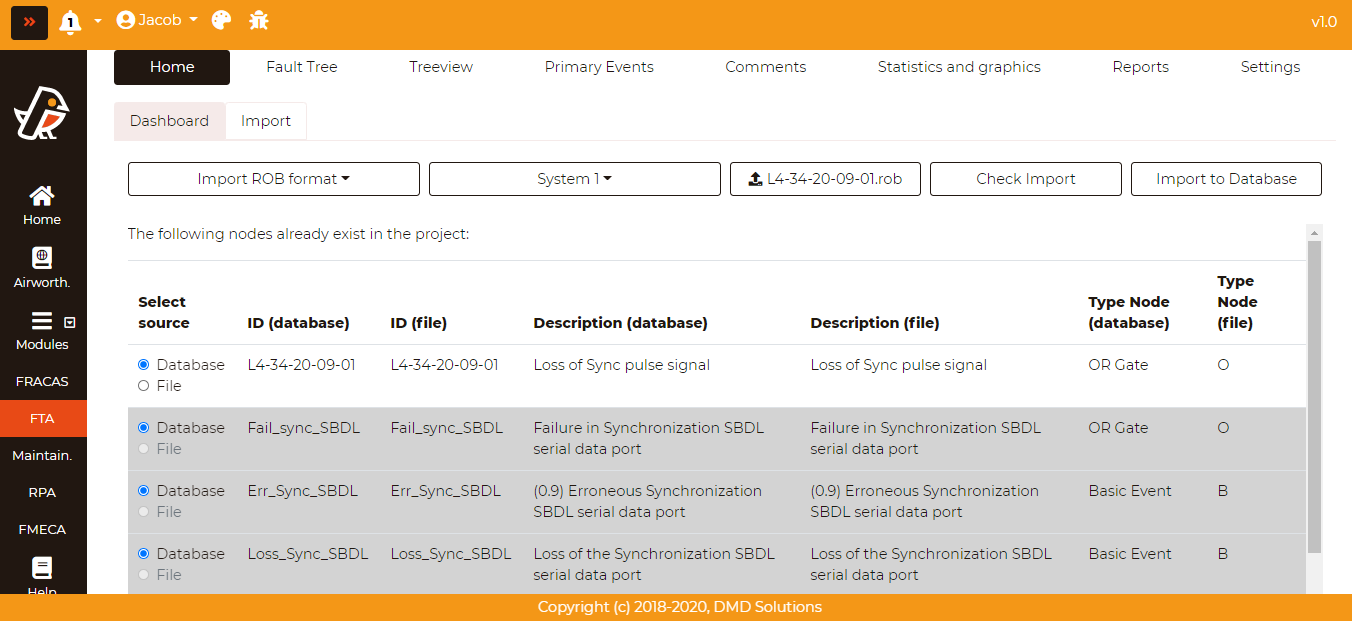This screenshot has width=1352, height=621.
Task: Expand the Import ROB format dropdown
Action: (274, 179)
